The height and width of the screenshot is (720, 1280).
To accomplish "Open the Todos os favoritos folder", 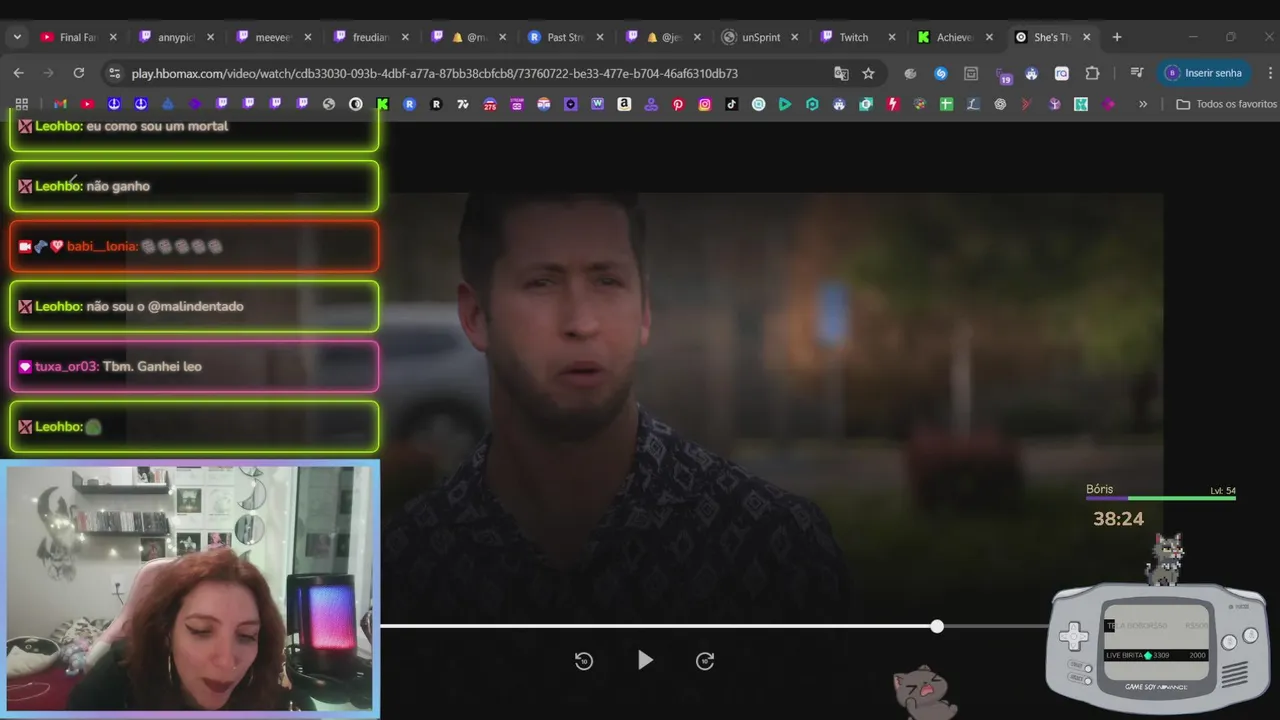I will [x=1227, y=104].
